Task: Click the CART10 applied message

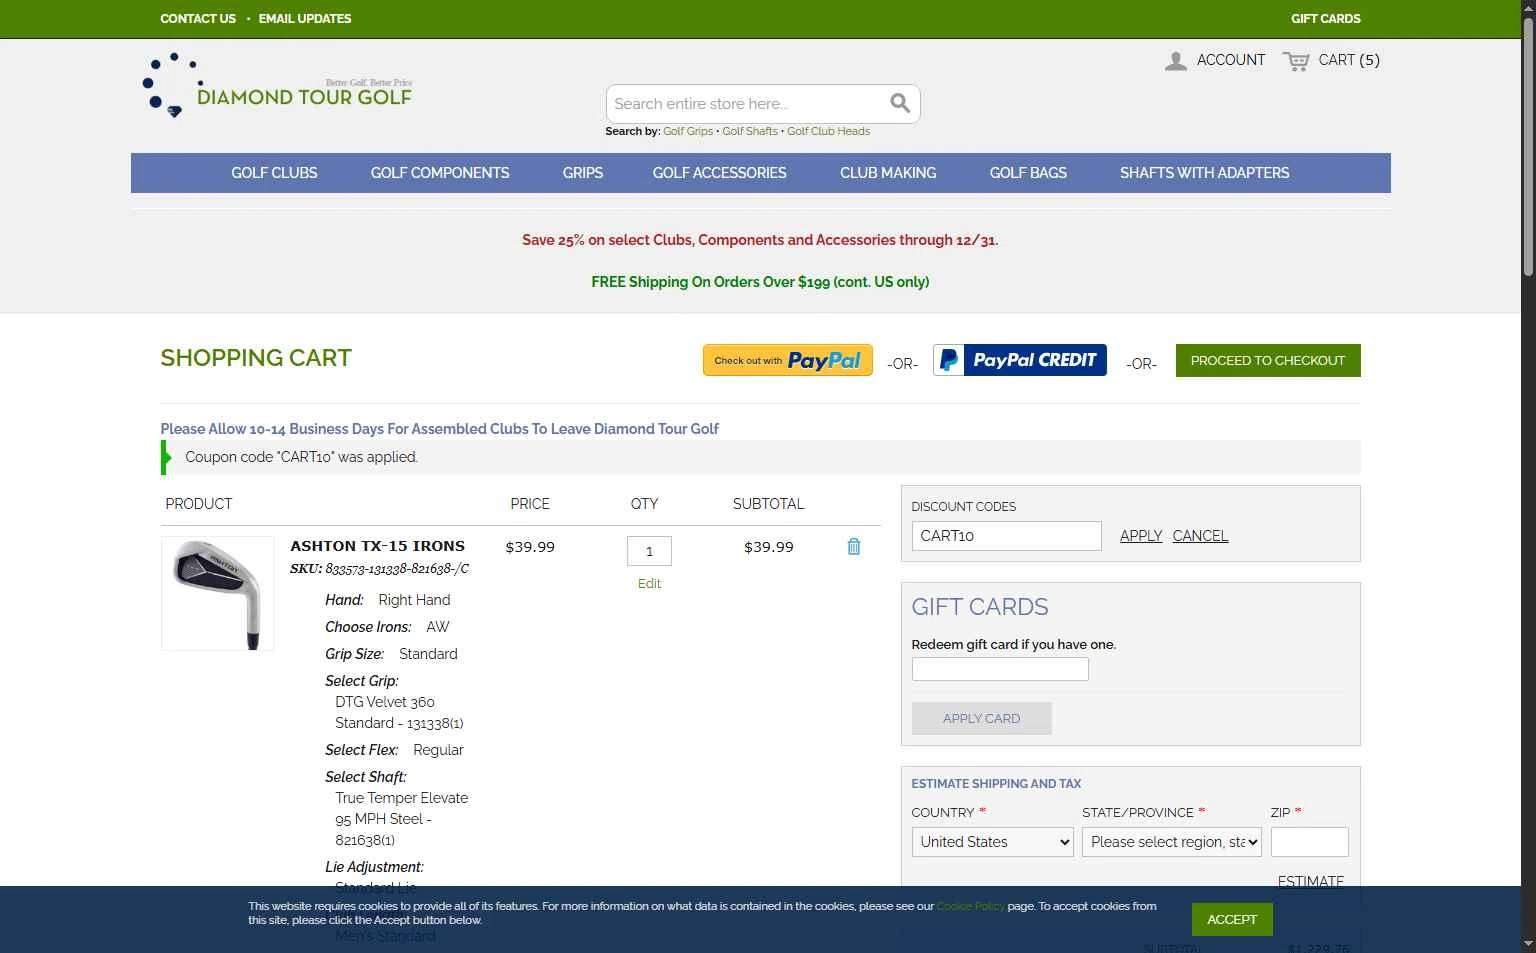Action: [301, 457]
